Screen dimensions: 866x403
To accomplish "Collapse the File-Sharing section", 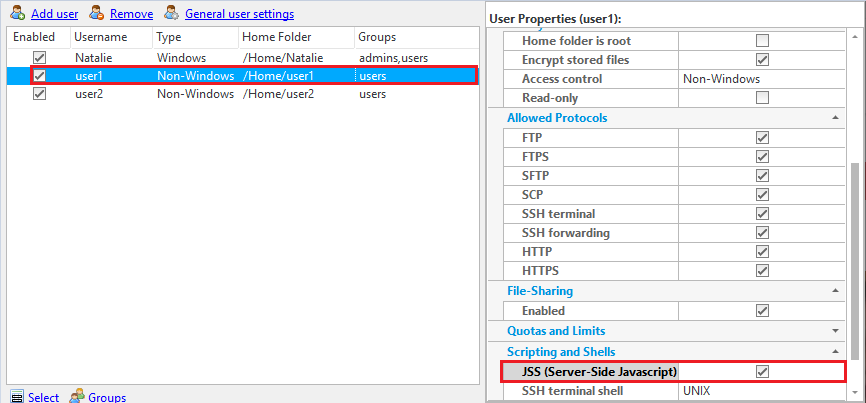I will (834, 291).
